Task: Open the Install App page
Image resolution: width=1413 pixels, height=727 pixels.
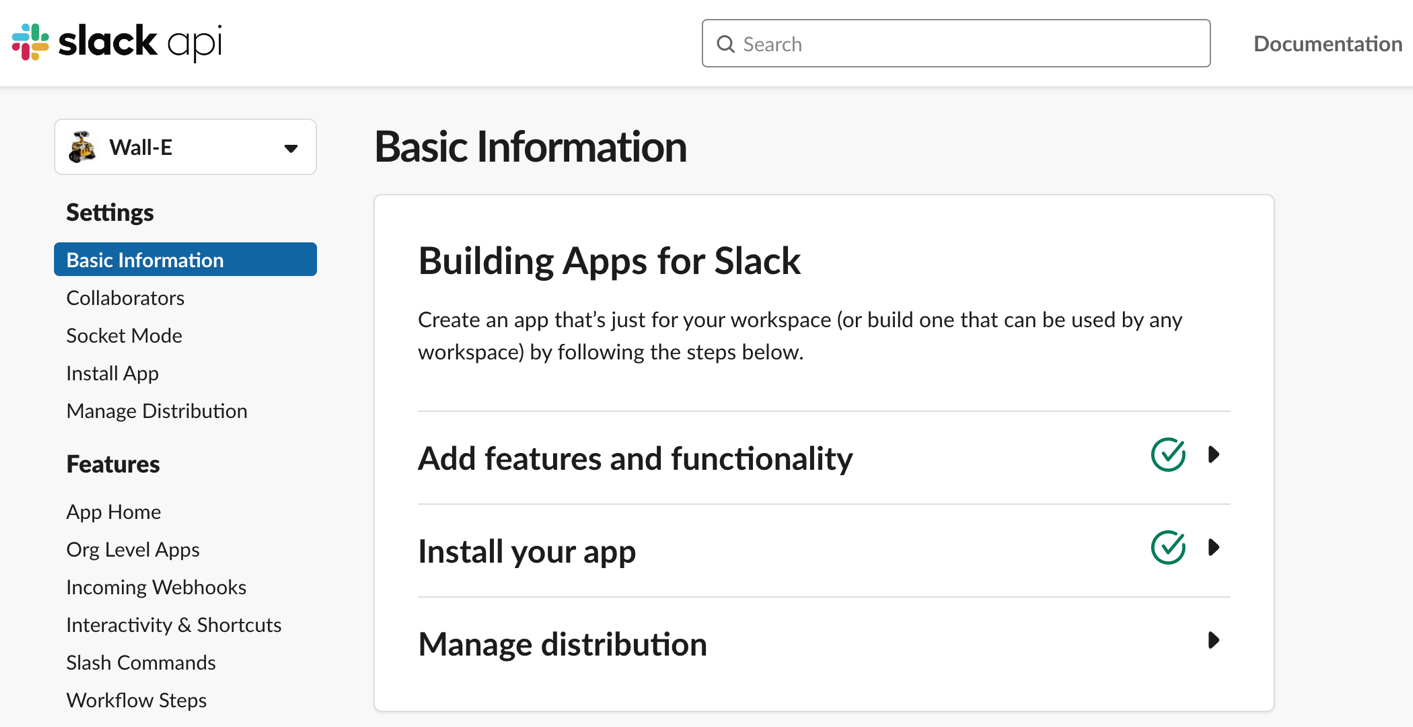Action: point(112,374)
